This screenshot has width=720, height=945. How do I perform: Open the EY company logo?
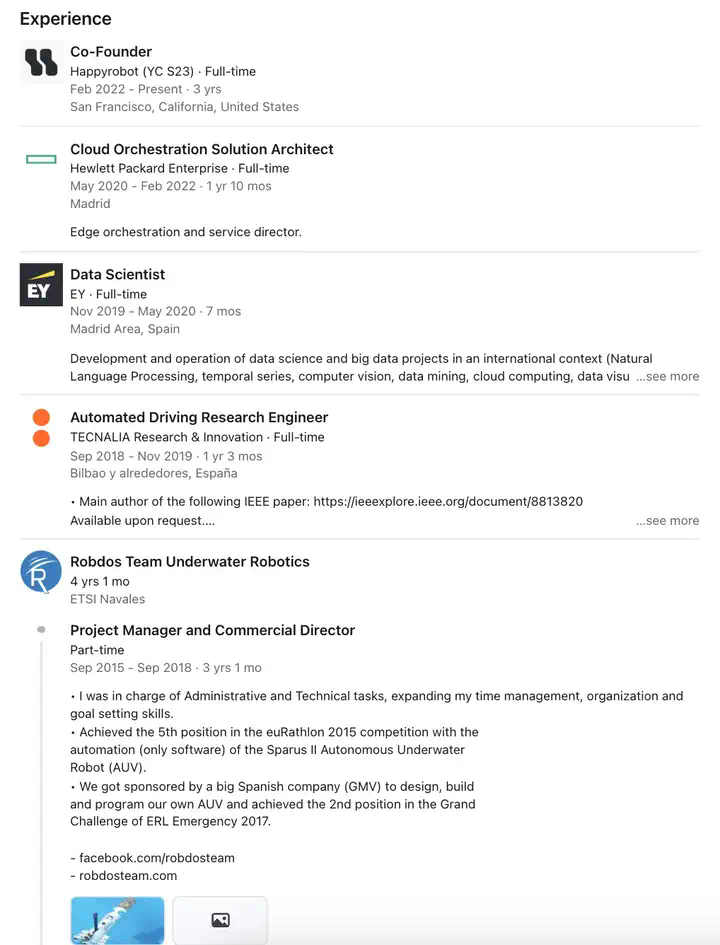pos(41,284)
